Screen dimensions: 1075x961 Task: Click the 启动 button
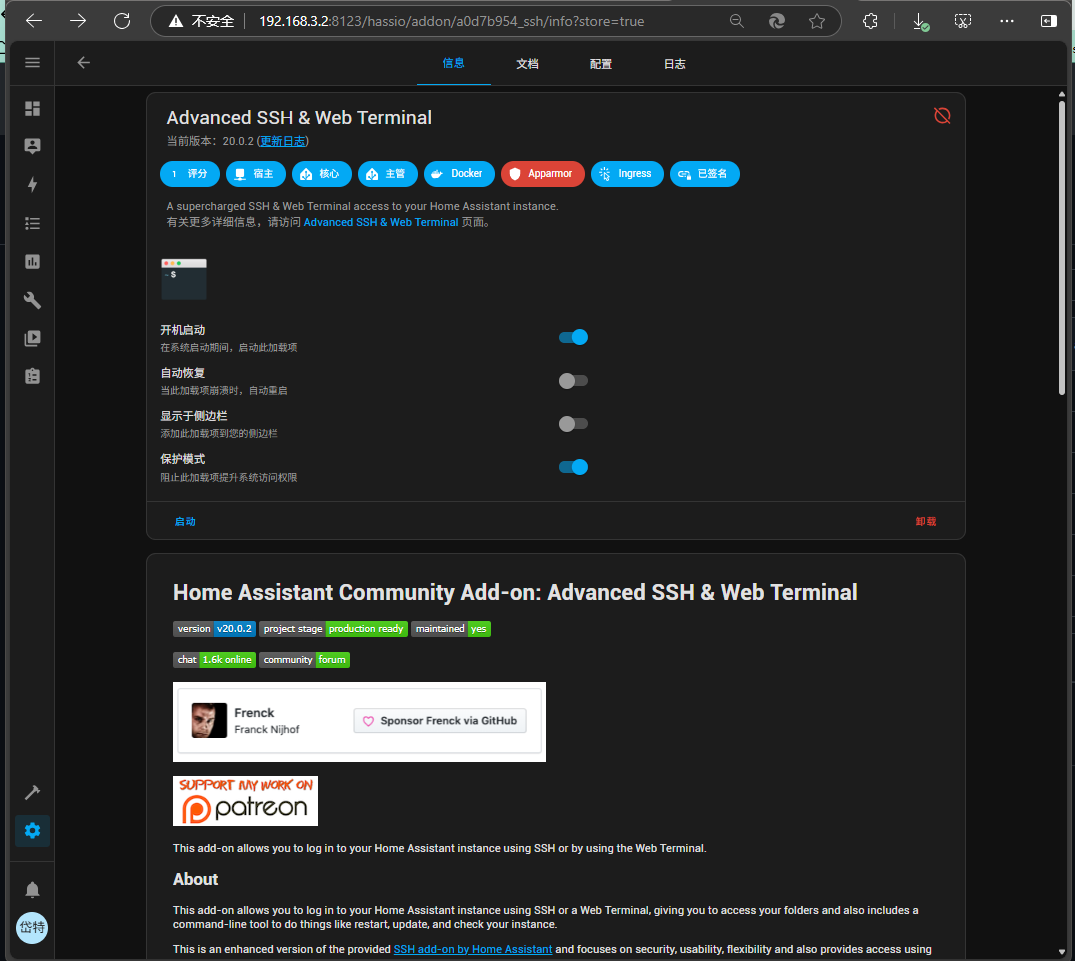[185, 522]
